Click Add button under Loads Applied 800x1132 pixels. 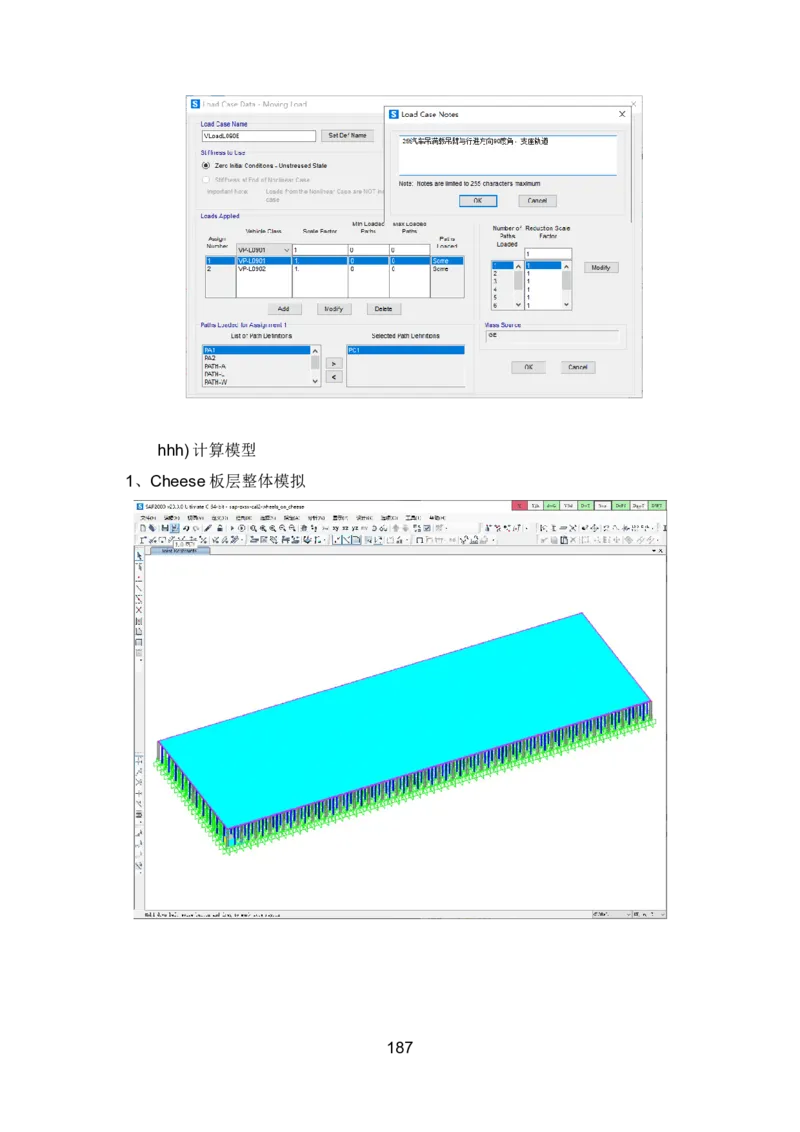pyautogui.click(x=283, y=309)
